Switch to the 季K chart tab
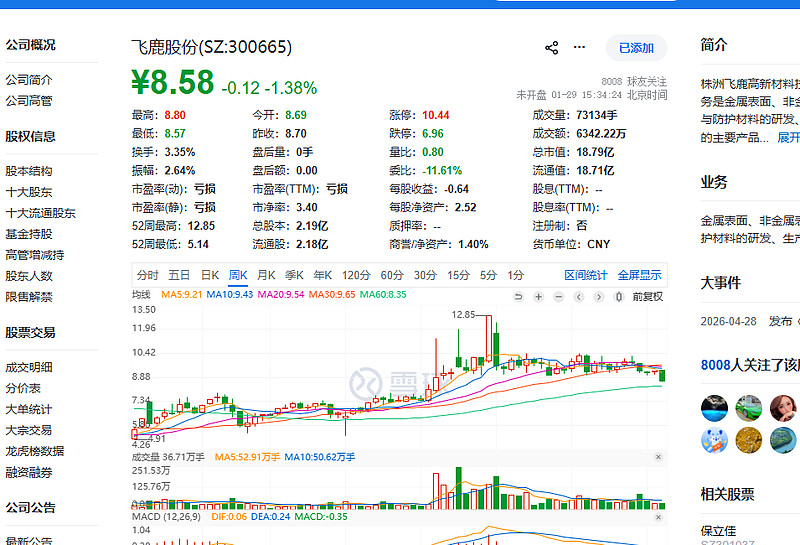This screenshot has height=545, width=800. 294,276
